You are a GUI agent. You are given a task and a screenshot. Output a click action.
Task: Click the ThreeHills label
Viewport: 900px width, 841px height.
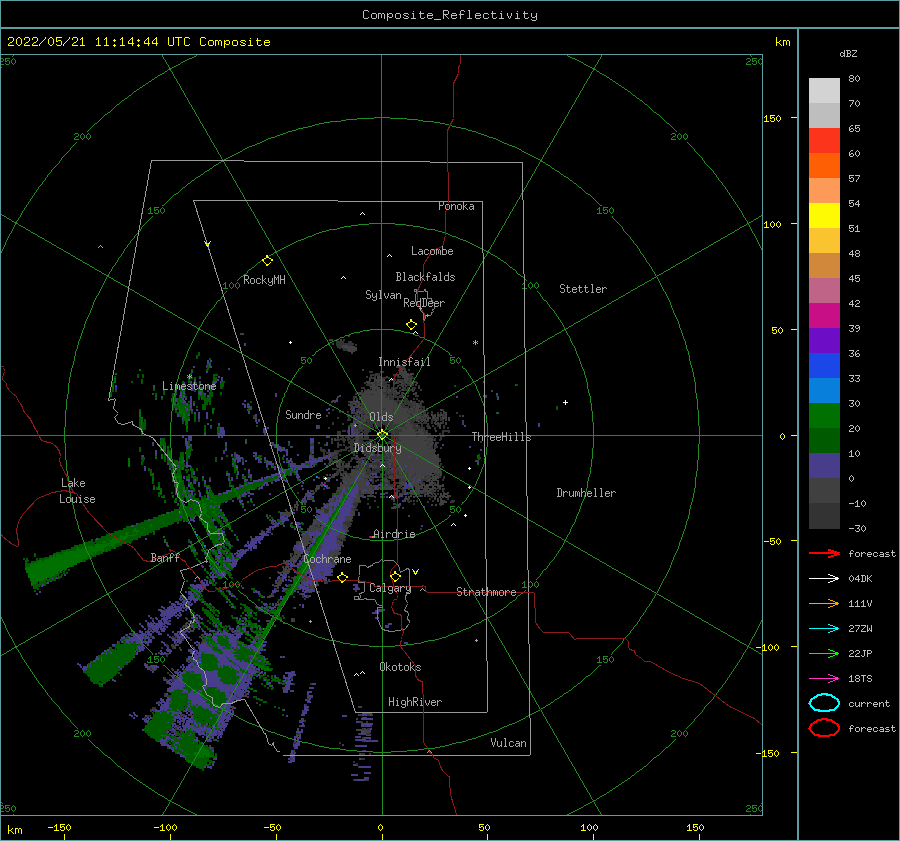coord(502,437)
